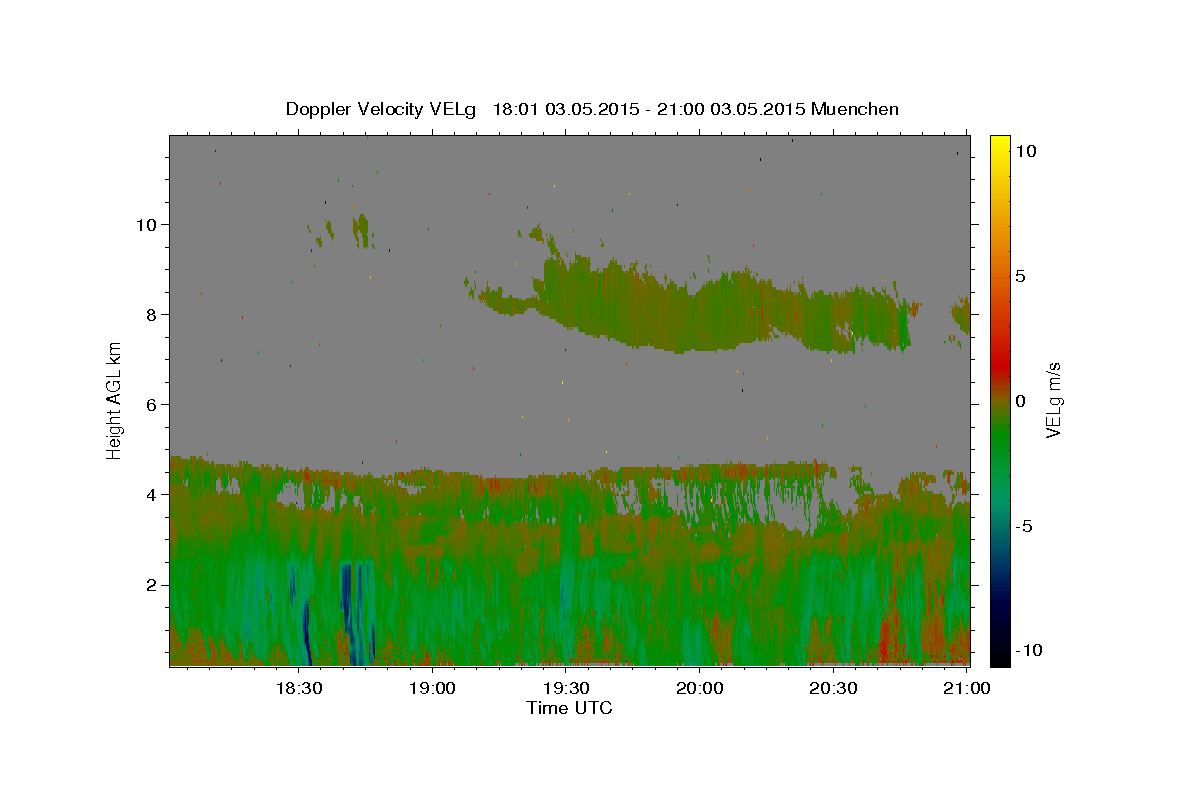Click the height axis label 4

(x=151, y=494)
